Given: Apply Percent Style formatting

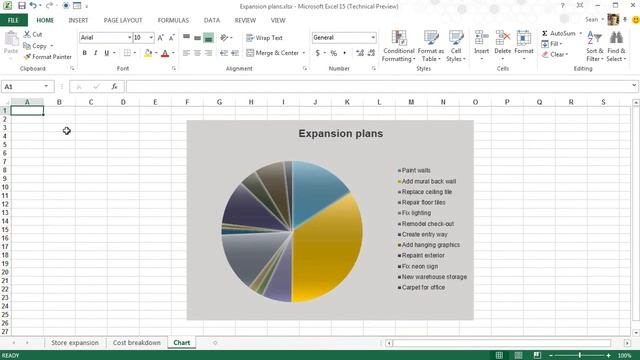Looking at the screenshot, I should [x=334, y=53].
